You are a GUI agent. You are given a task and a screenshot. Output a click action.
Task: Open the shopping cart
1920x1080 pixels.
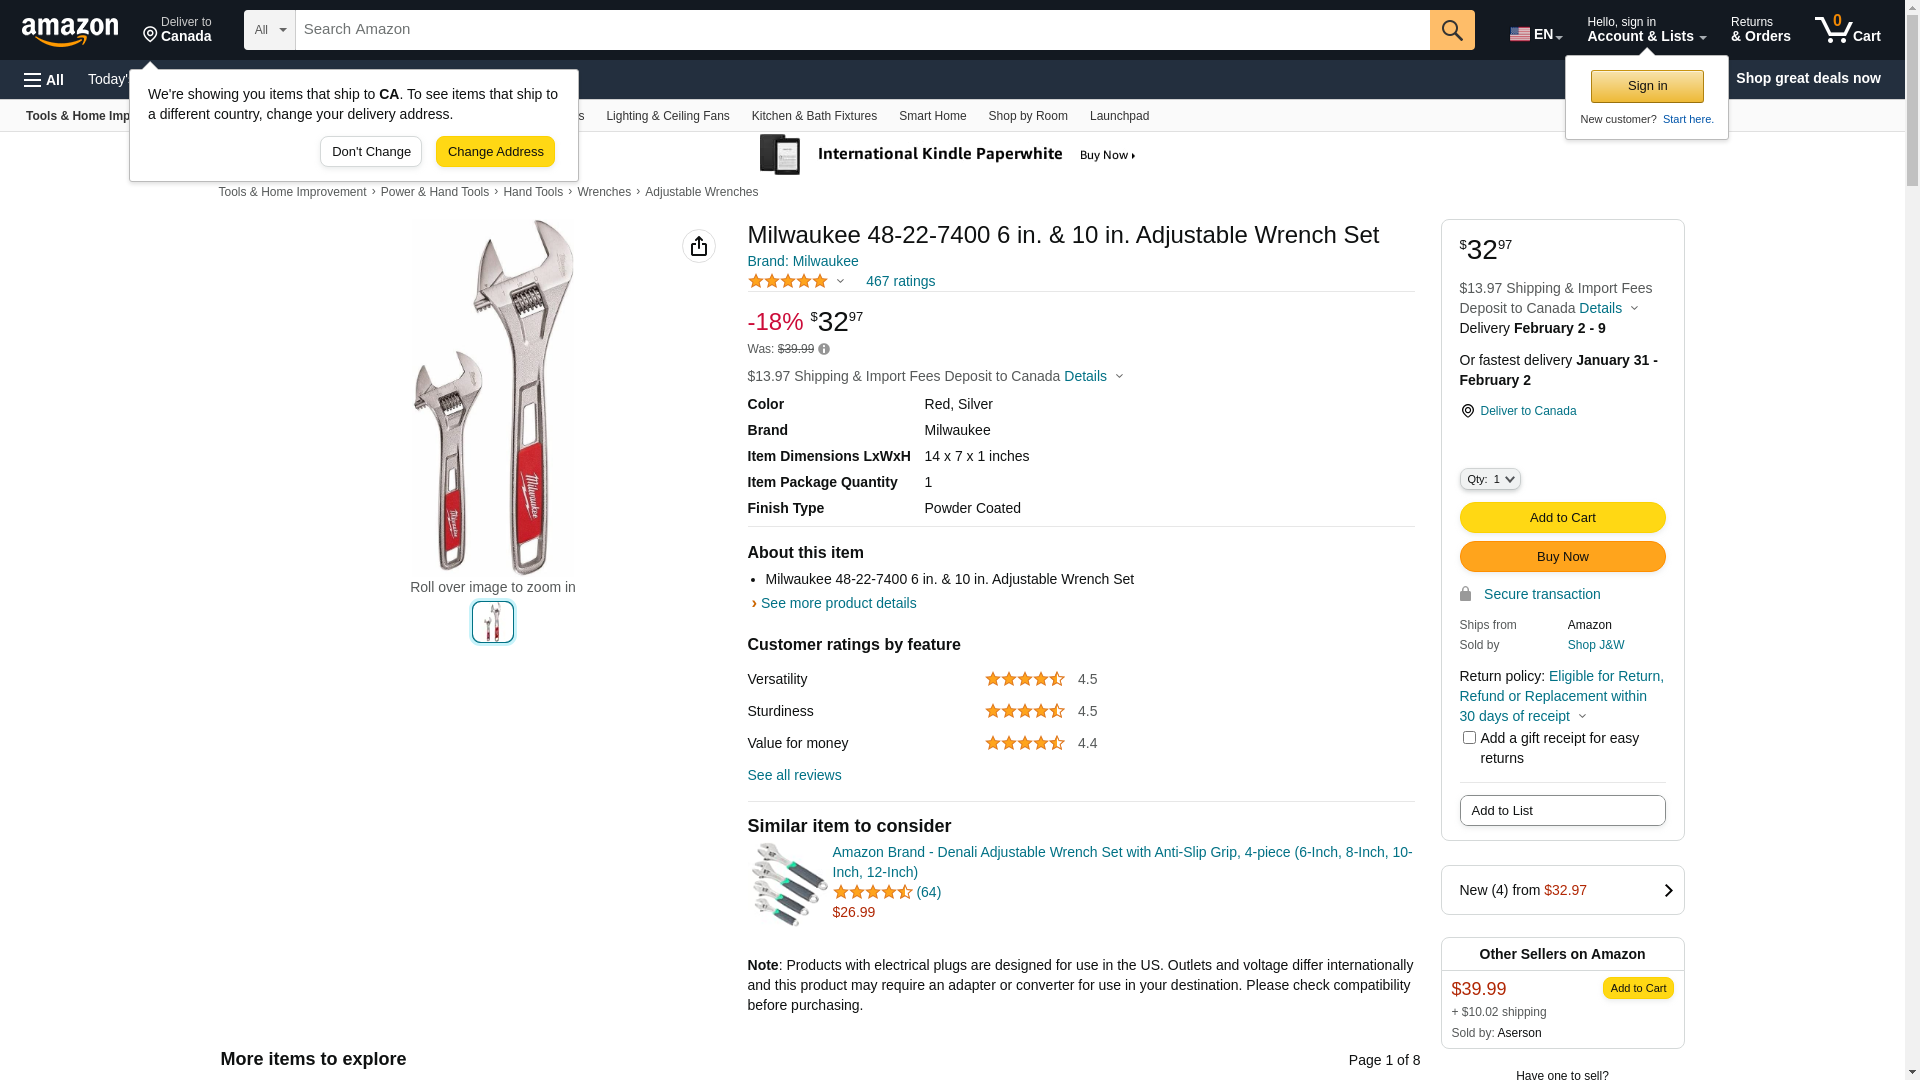(1847, 30)
